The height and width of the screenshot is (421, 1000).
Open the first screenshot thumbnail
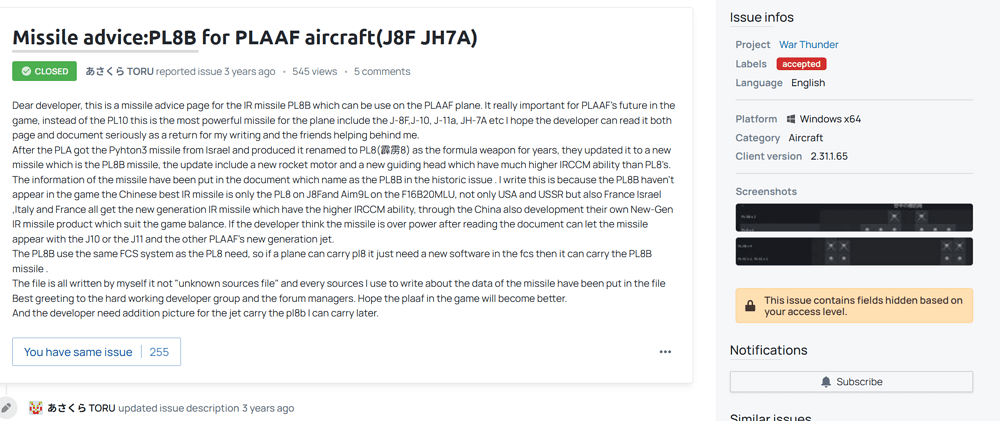click(854, 218)
